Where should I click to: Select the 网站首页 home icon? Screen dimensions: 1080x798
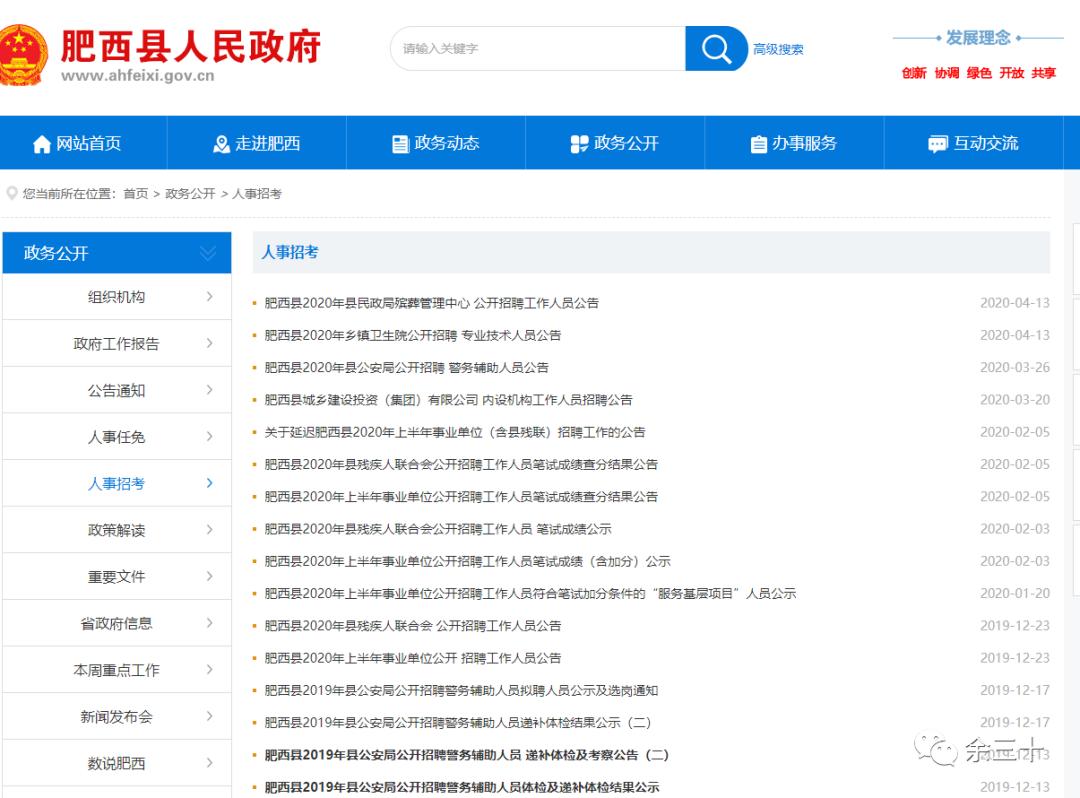(40, 142)
